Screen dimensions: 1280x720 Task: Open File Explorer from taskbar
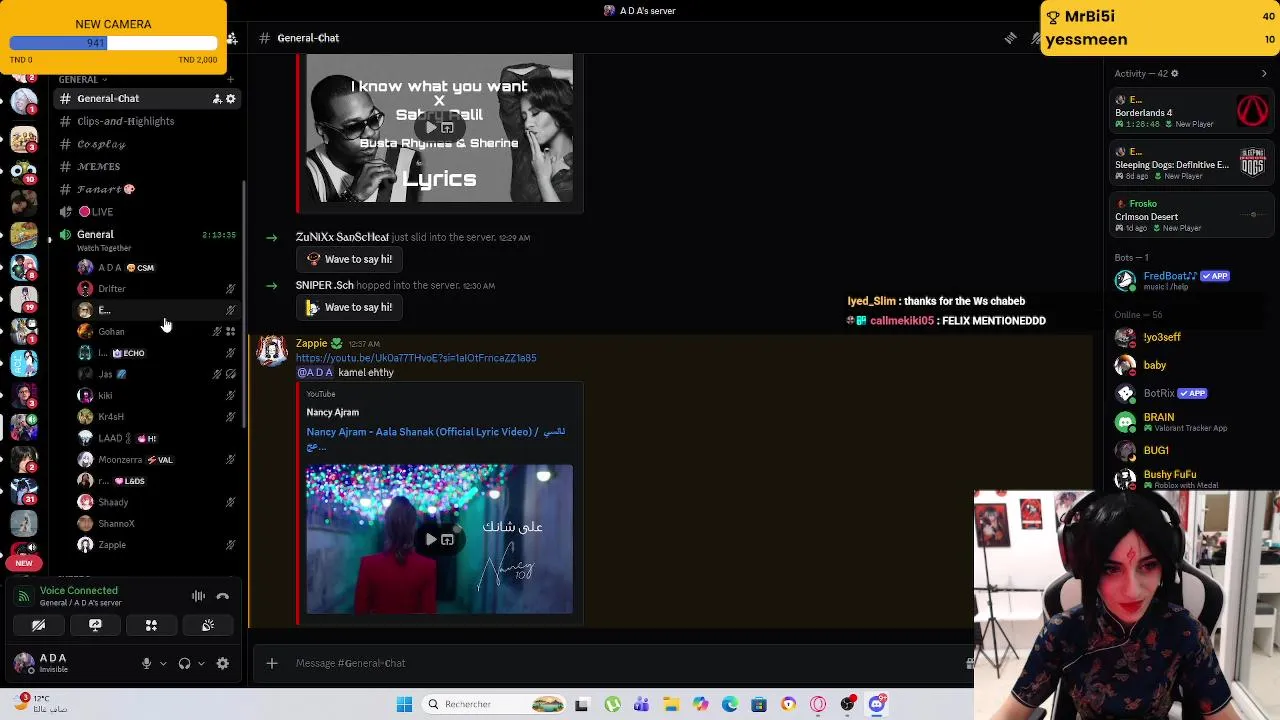pyautogui.click(x=671, y=704)
